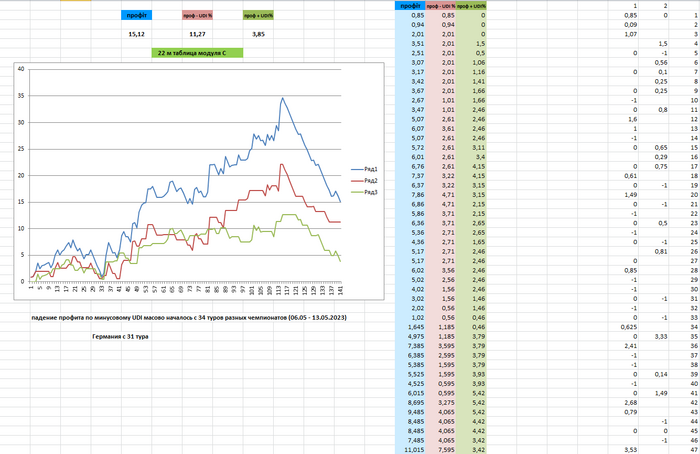Click the blue column cell 8,695
700x454 pixels.
coord(410,402)
